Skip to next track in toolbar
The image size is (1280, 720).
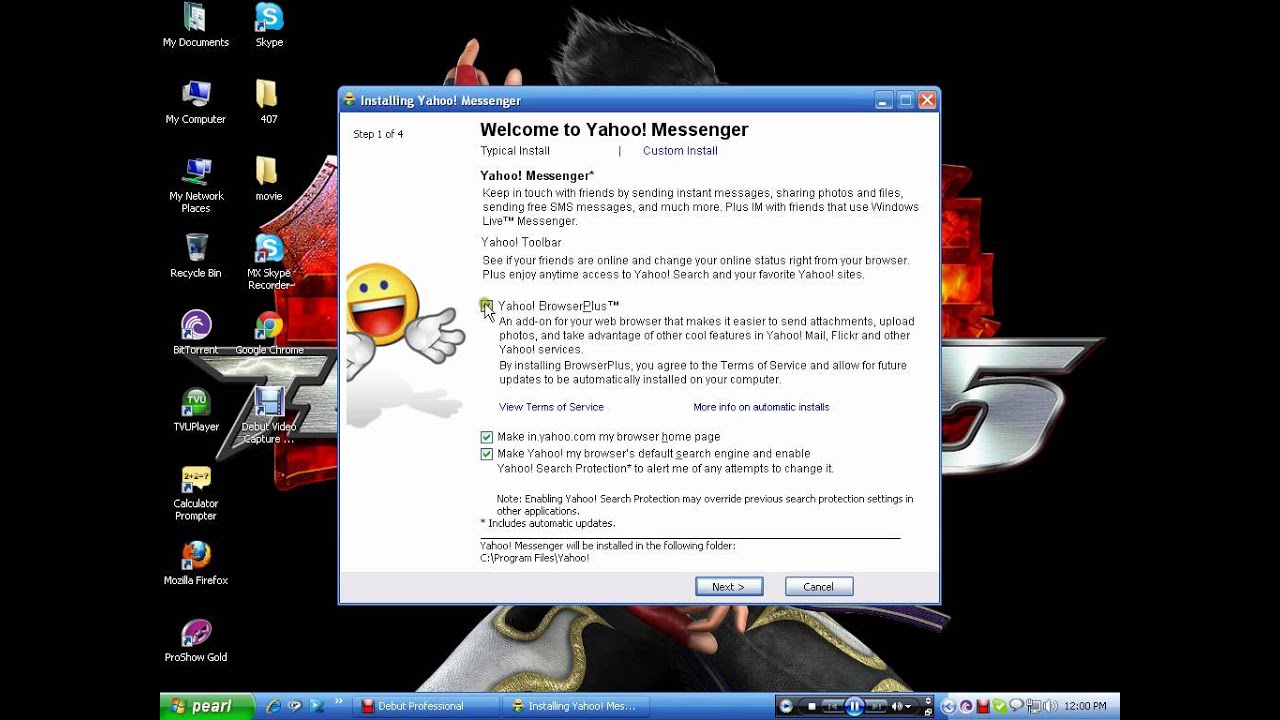coord(877,706)
